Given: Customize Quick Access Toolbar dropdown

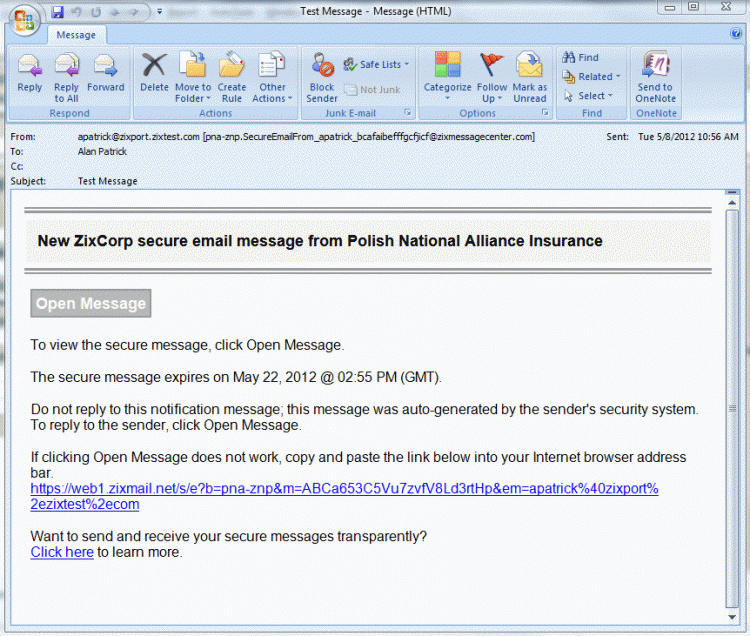Looking at the screenshot, I should [160, 11].
